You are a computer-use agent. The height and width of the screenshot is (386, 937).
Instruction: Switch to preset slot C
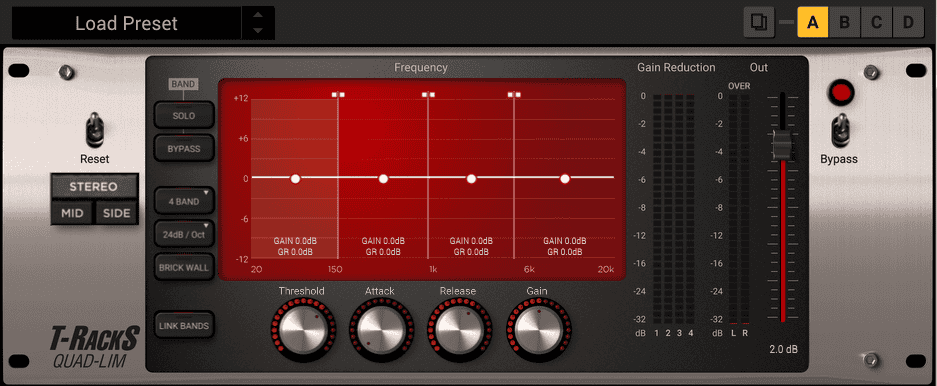pyautogui.click(x=876, y=23)
